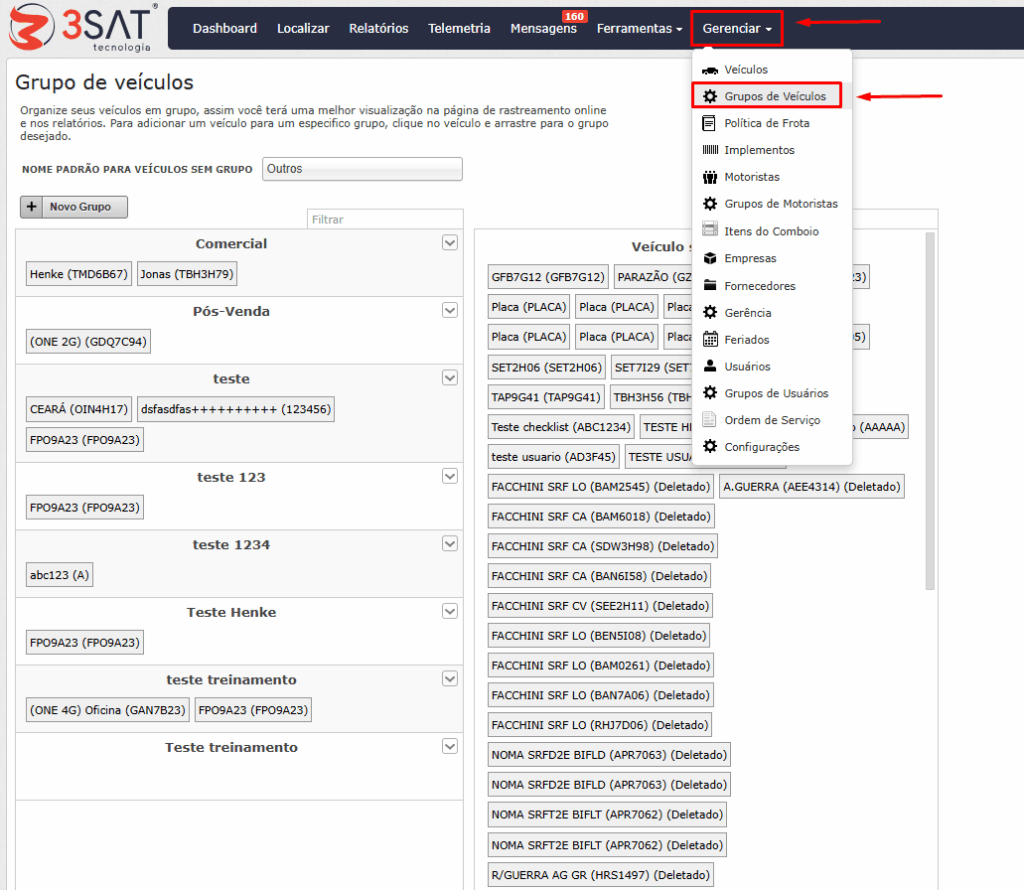Click the gear icon beside Grupos de Veículos

(710, 96)
